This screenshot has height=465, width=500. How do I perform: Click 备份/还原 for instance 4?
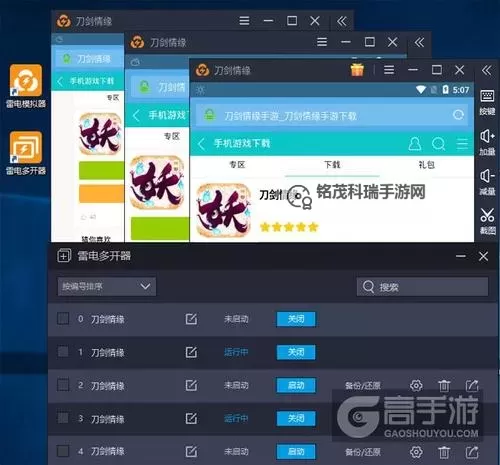(363, 452)
